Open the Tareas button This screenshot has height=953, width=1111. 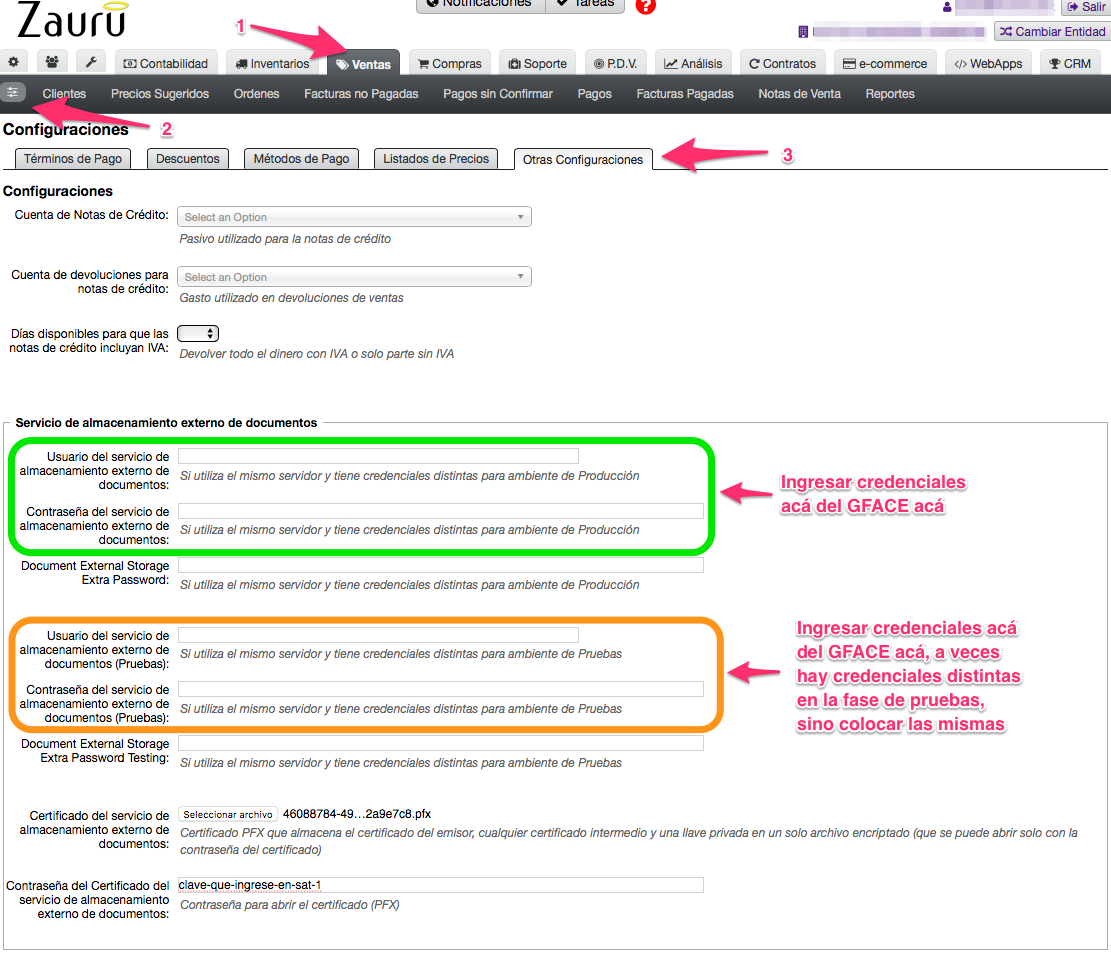click(585, 4)
